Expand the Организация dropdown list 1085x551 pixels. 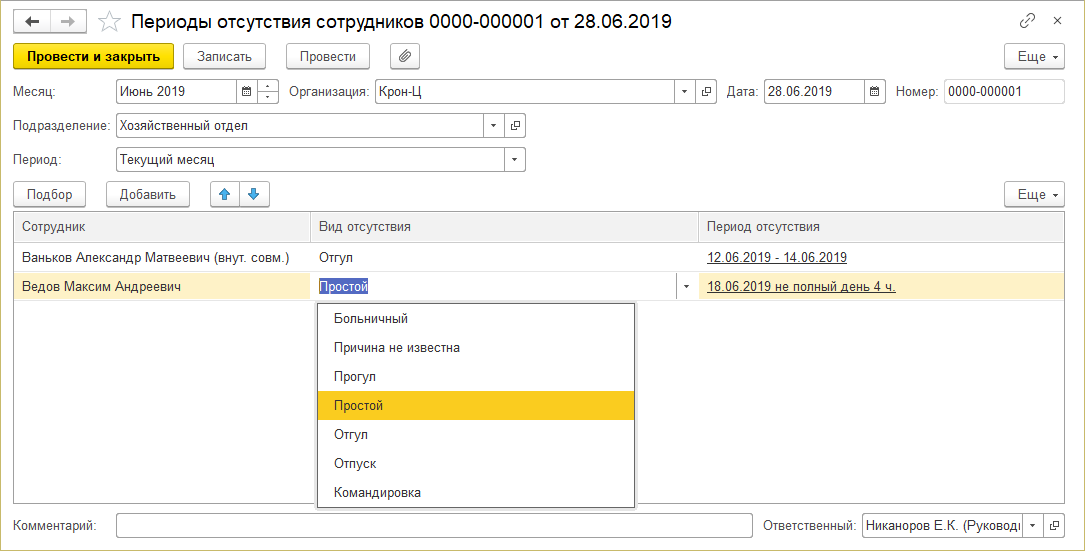point(685,92)
